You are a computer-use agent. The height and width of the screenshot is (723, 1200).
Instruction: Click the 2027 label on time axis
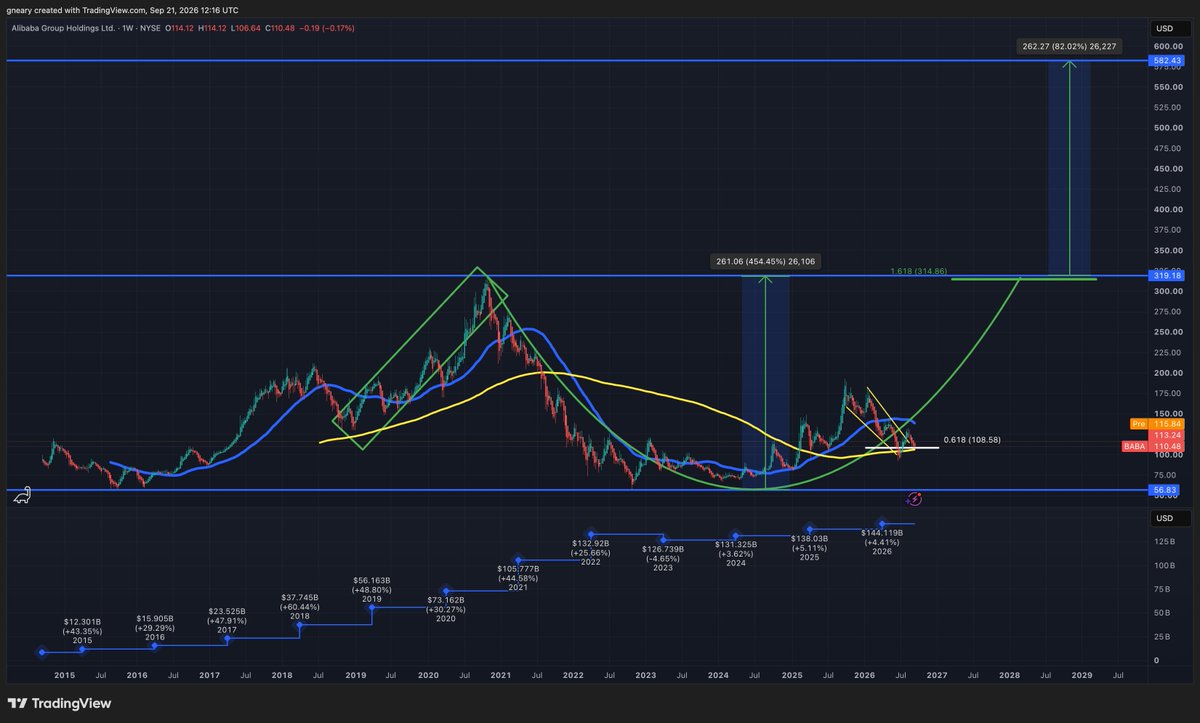pyautogui.click(x=937, y=676)
